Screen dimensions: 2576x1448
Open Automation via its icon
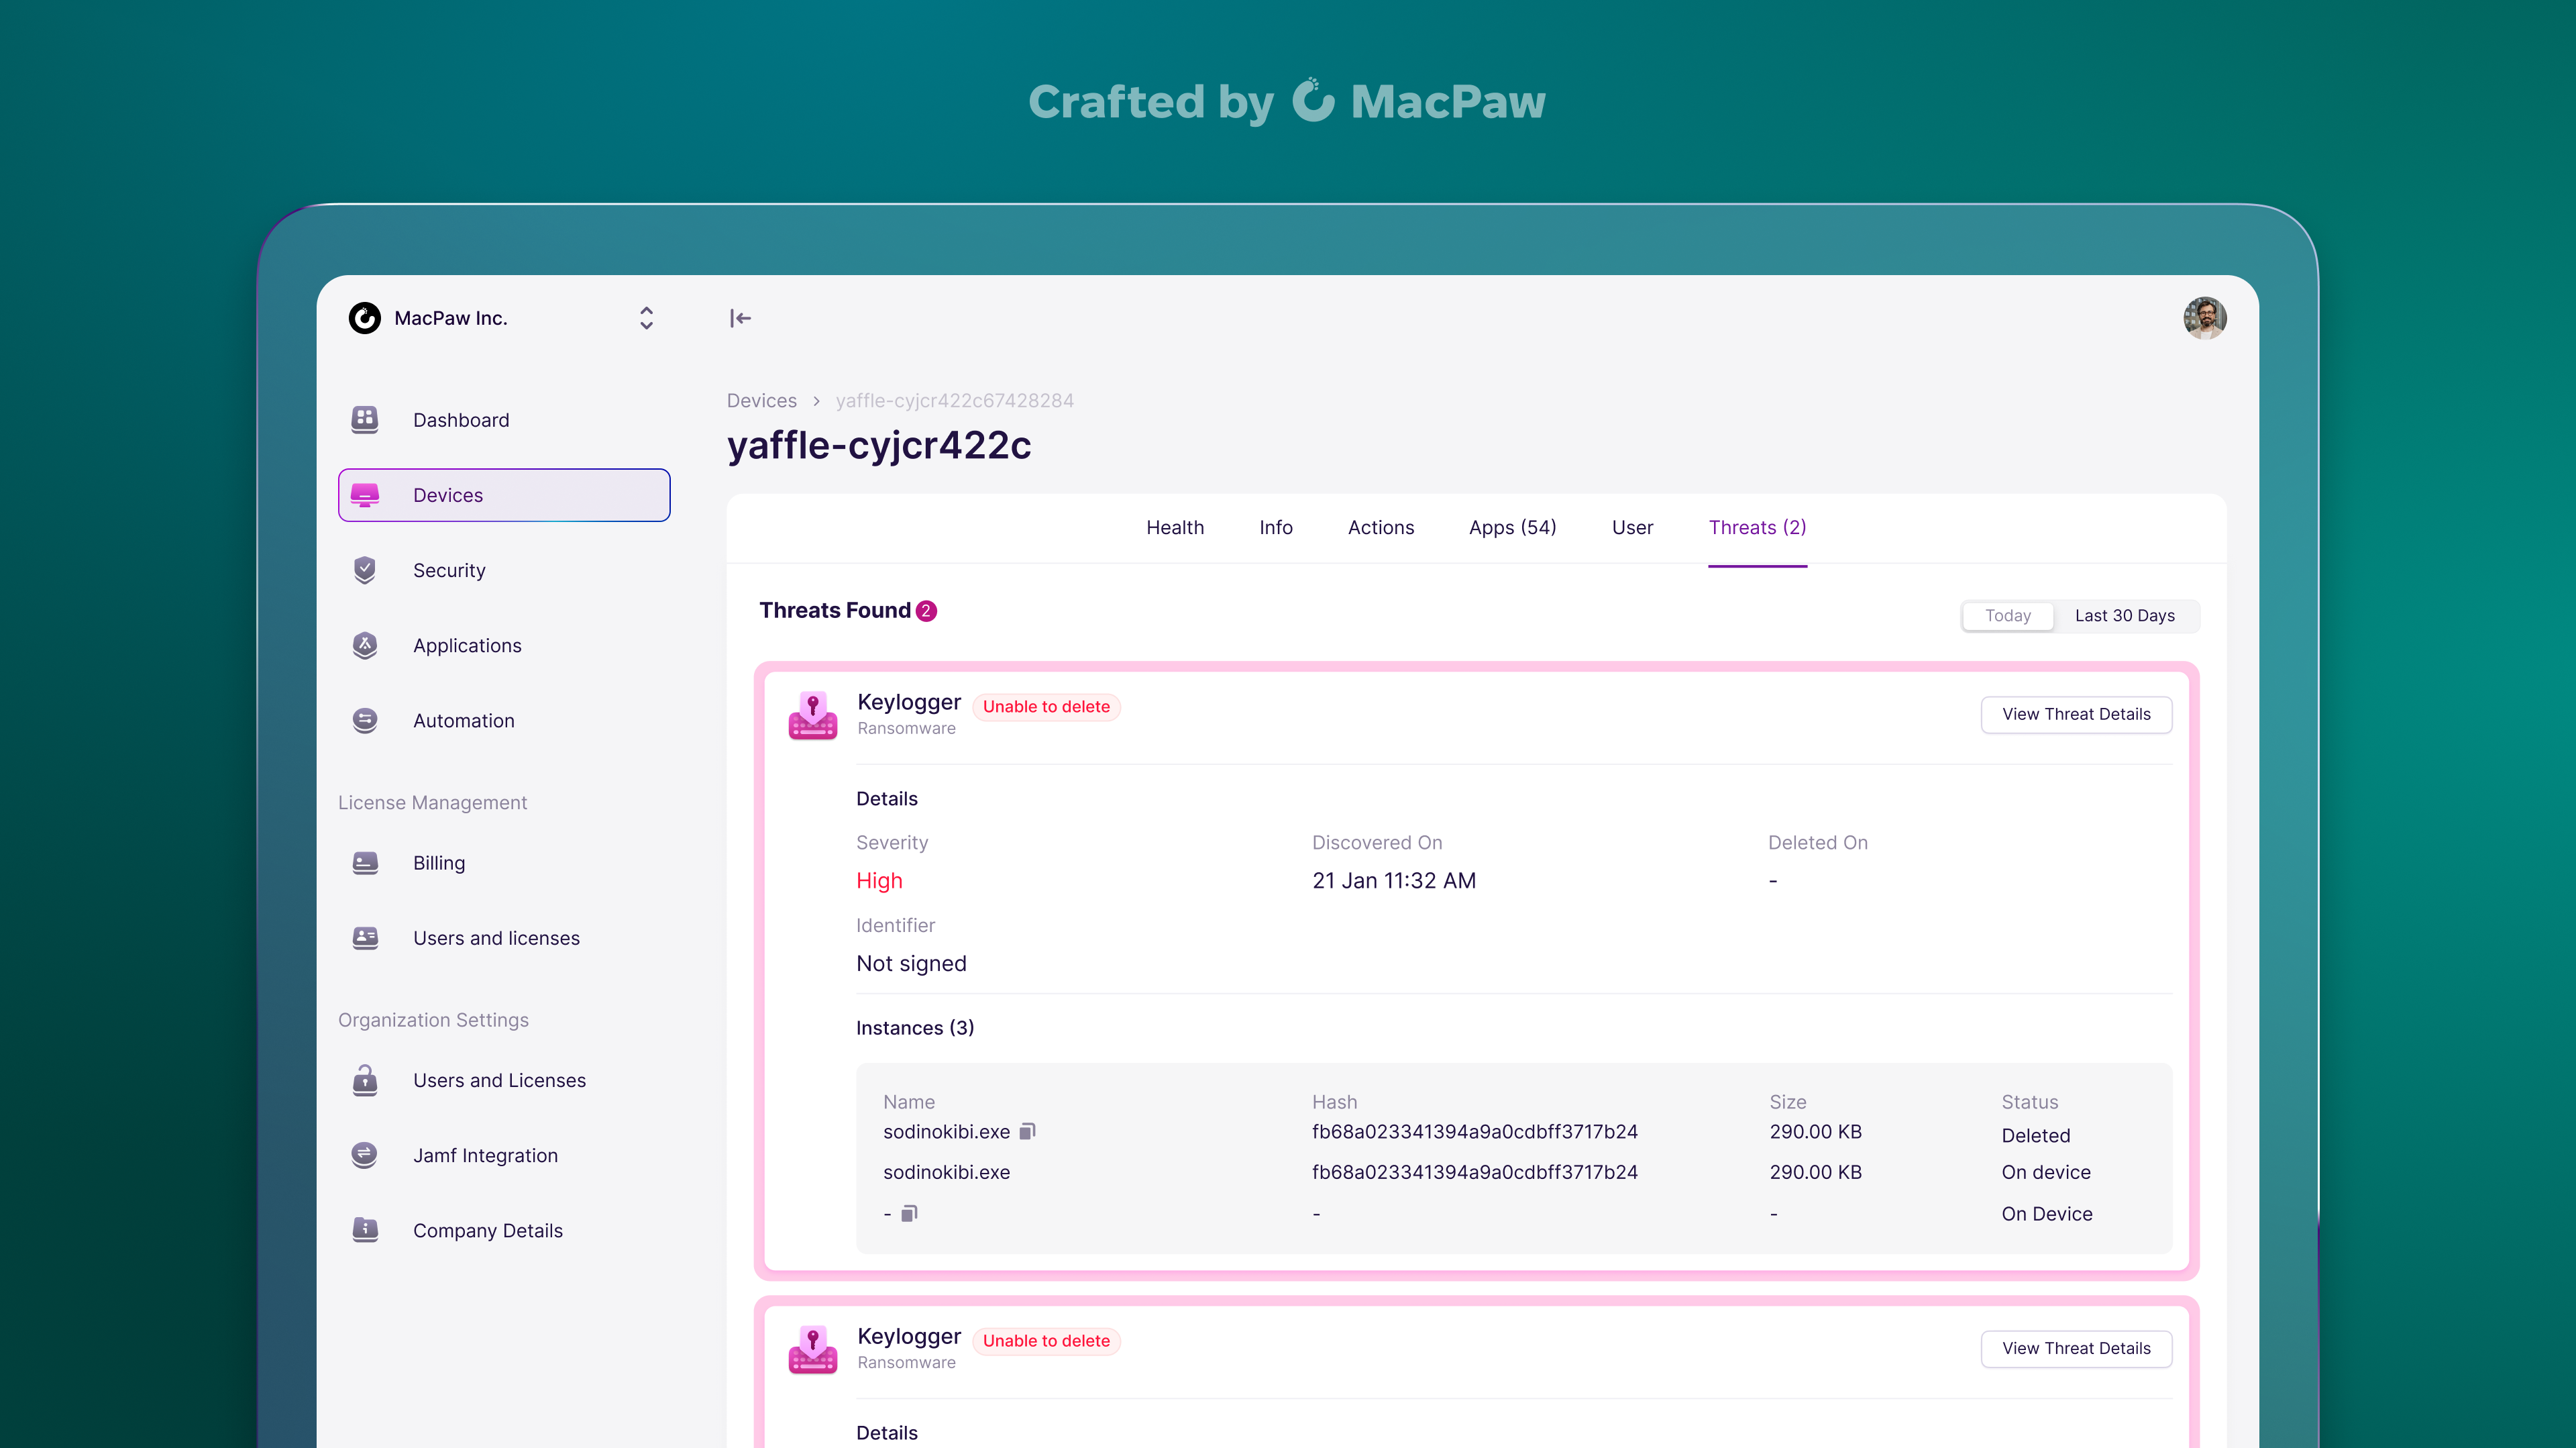click(365, 720)
